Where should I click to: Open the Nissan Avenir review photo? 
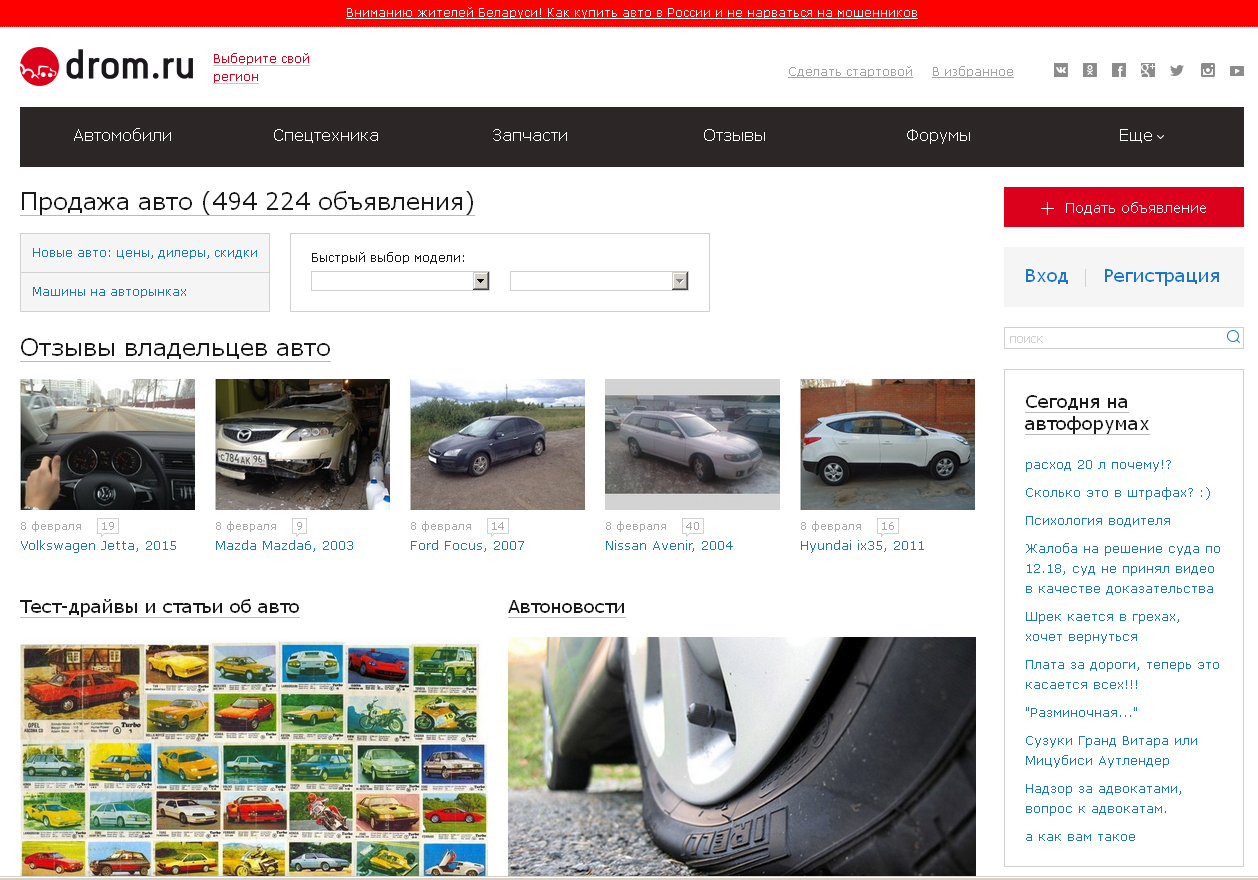click(x=692, y=444)
